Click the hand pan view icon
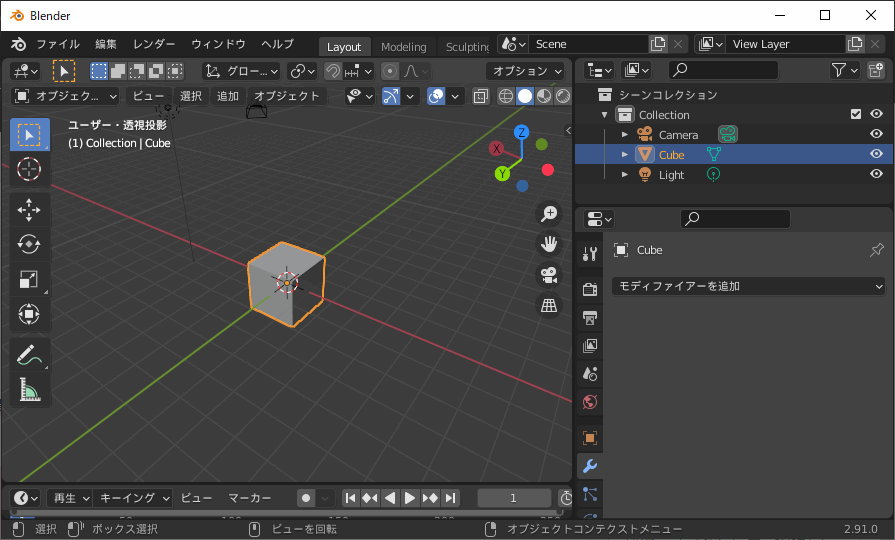Viewport: 895px width, 540px height. pyautogui.click(x=549, y=244)
